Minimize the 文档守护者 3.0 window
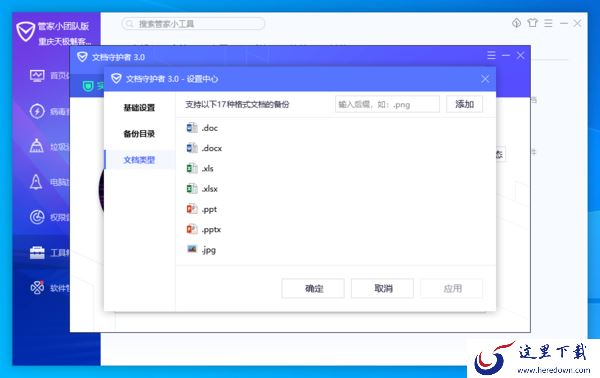 [506, 55]
